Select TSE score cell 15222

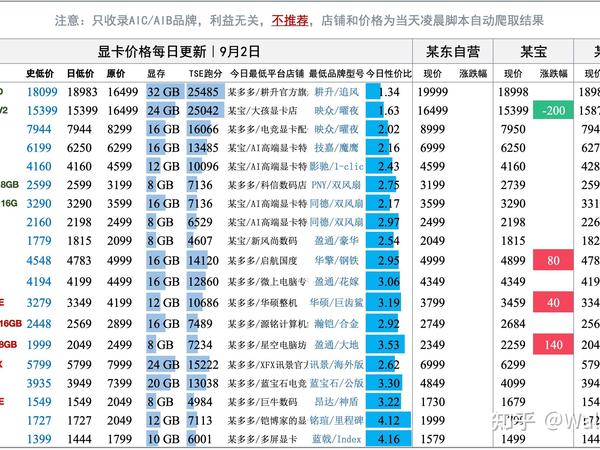203,365
